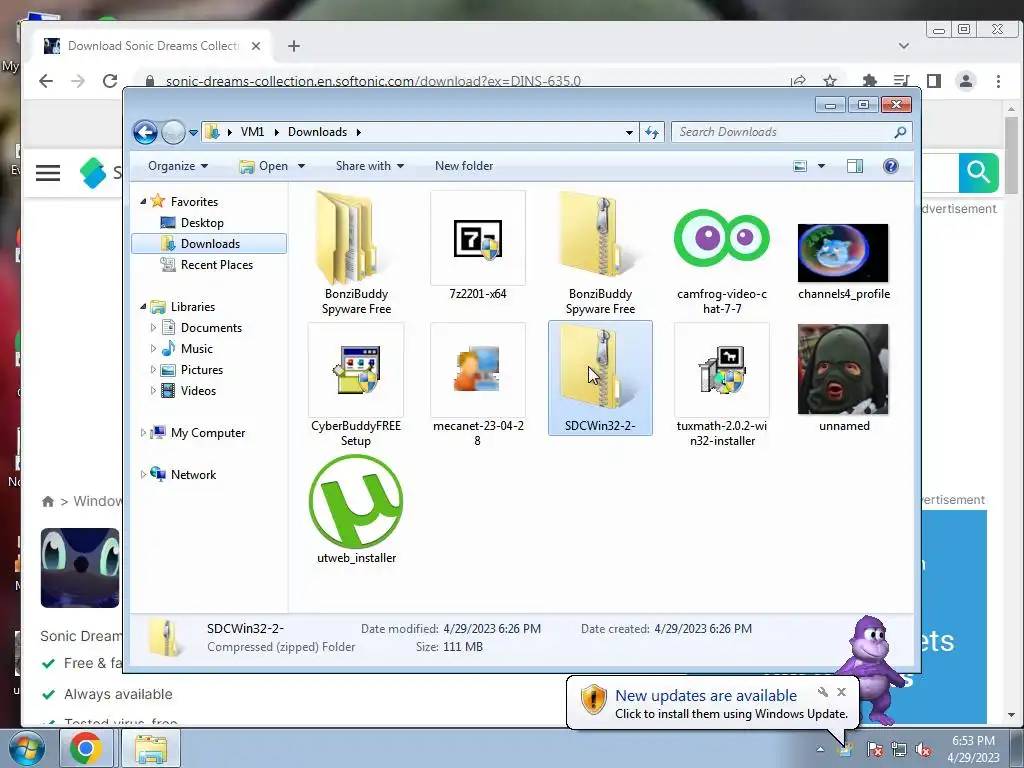1024x768 pixels.
Task: Expand the Music library
Action: pos(153,349)
